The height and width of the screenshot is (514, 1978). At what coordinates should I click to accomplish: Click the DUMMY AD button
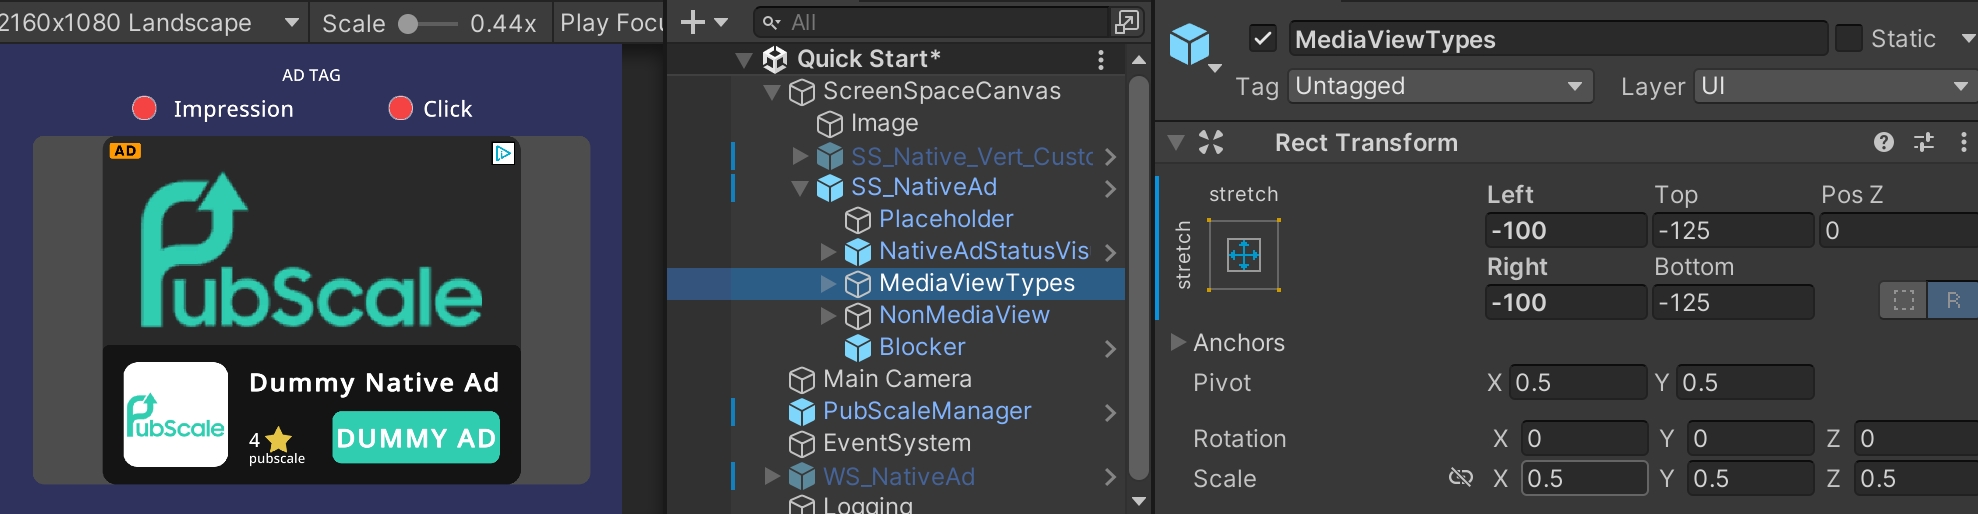(416, 438)
